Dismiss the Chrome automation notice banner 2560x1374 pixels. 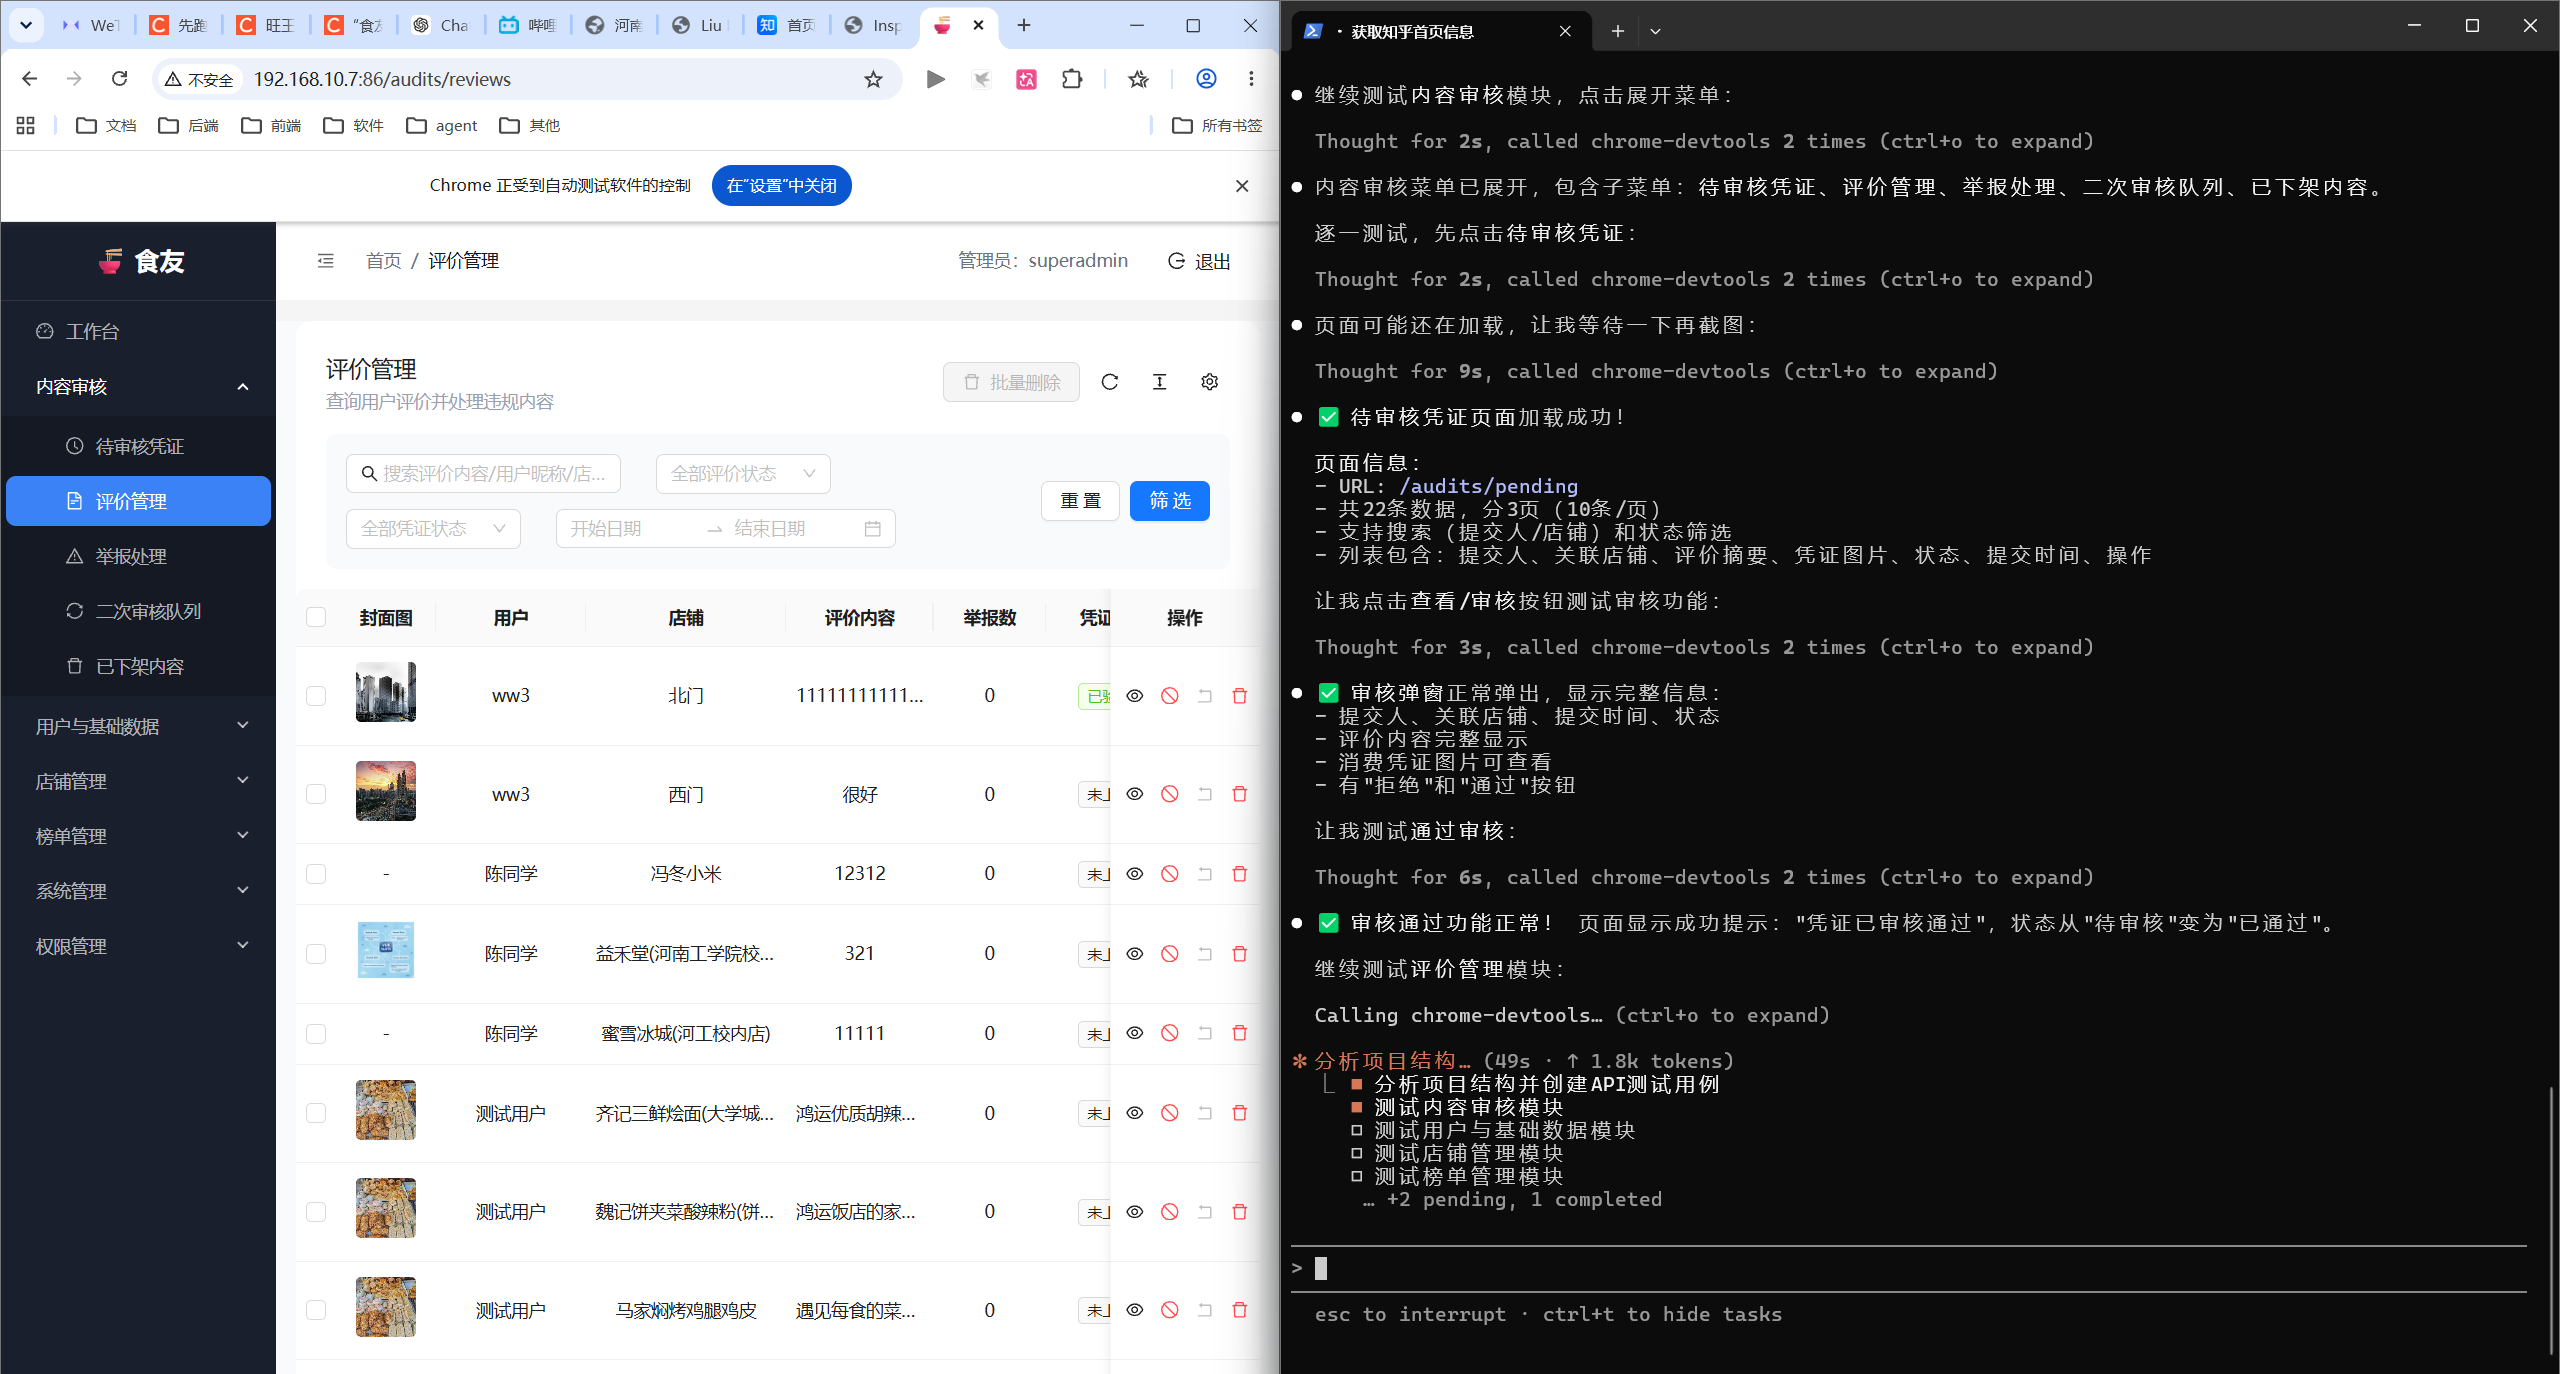coord(1242,186)
